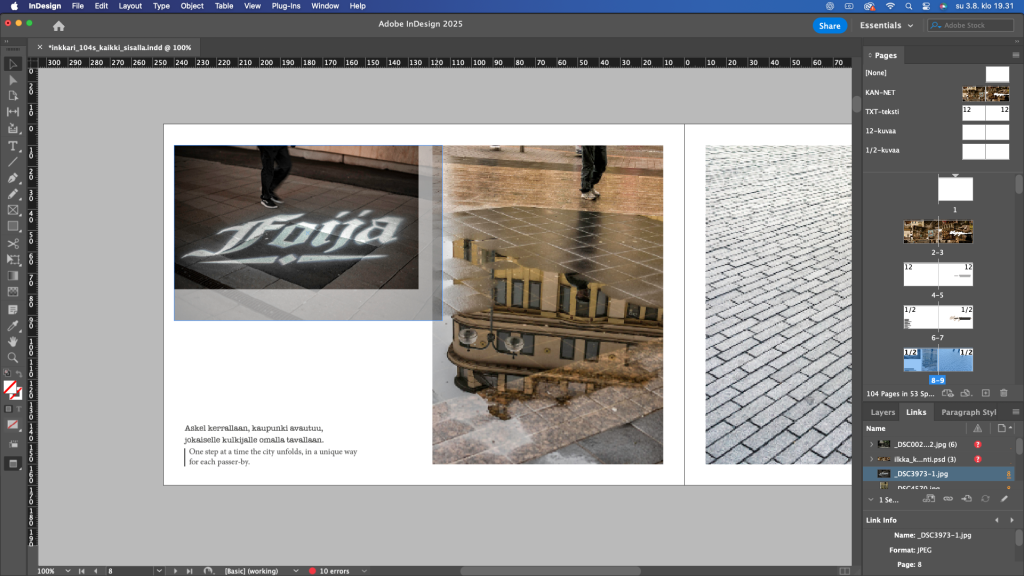Select the Eyedropper tool
This screenshot has width=1024, height=576.
13,325
